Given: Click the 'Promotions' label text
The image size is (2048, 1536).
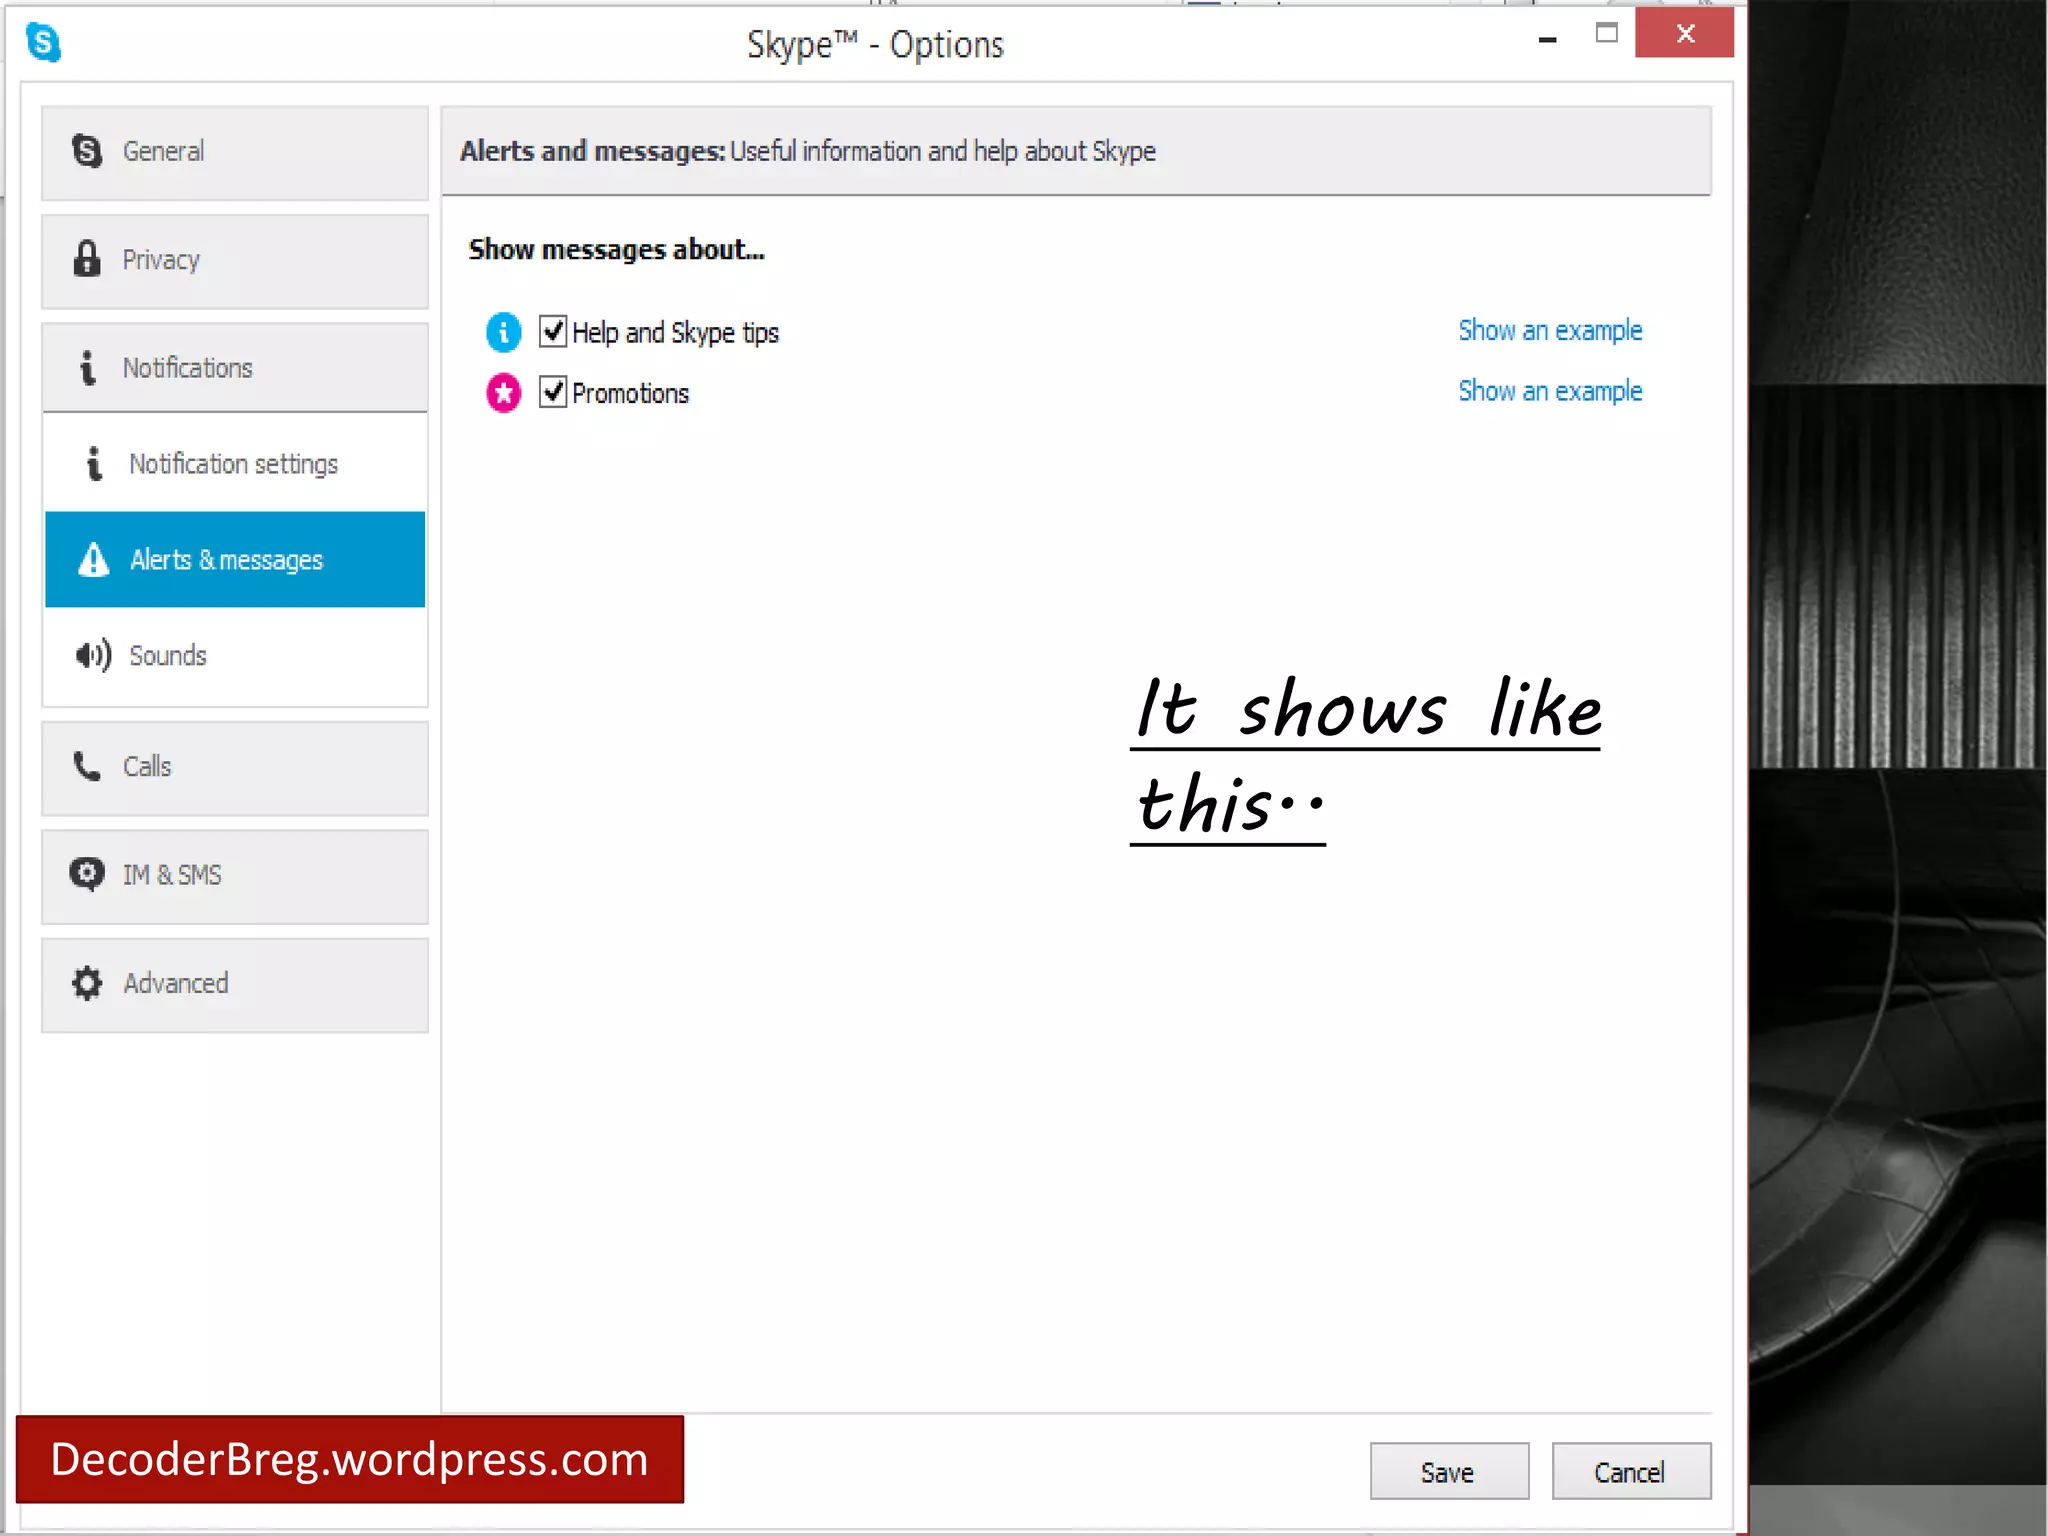Looking at the screenshot, I should tap(630, 394).
